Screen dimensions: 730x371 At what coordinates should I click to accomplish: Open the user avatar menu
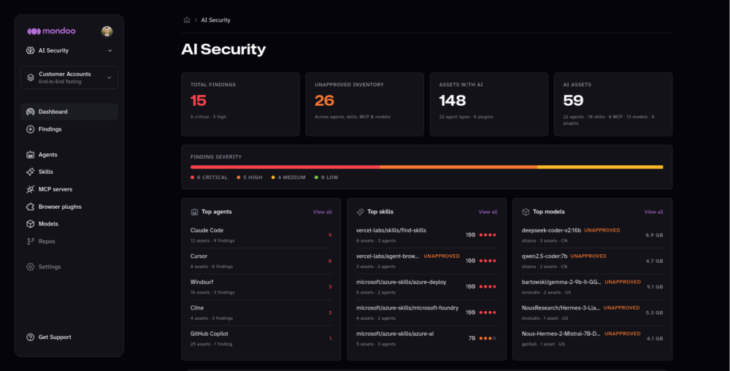point(107,31)
